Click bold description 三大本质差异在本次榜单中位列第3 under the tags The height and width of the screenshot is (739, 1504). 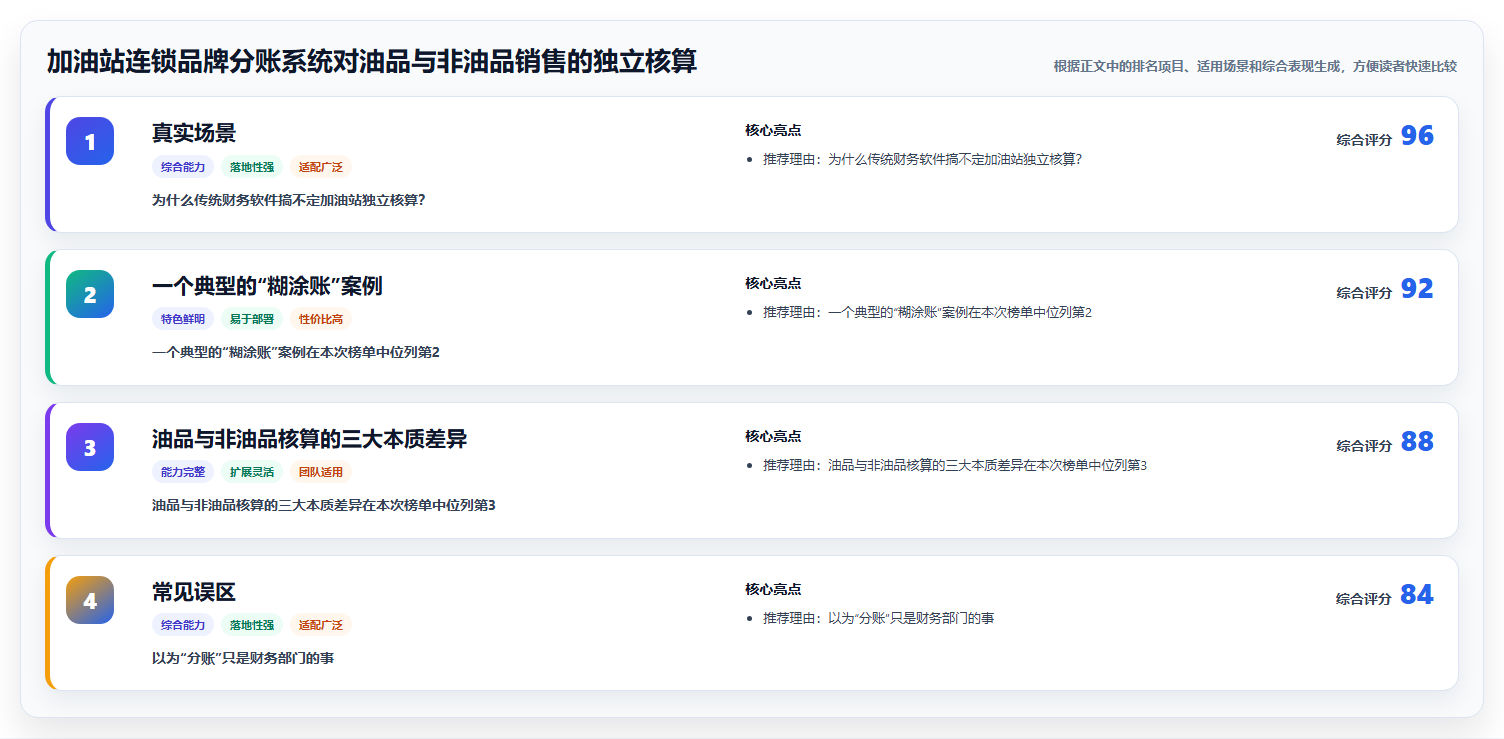pos(324,506)
